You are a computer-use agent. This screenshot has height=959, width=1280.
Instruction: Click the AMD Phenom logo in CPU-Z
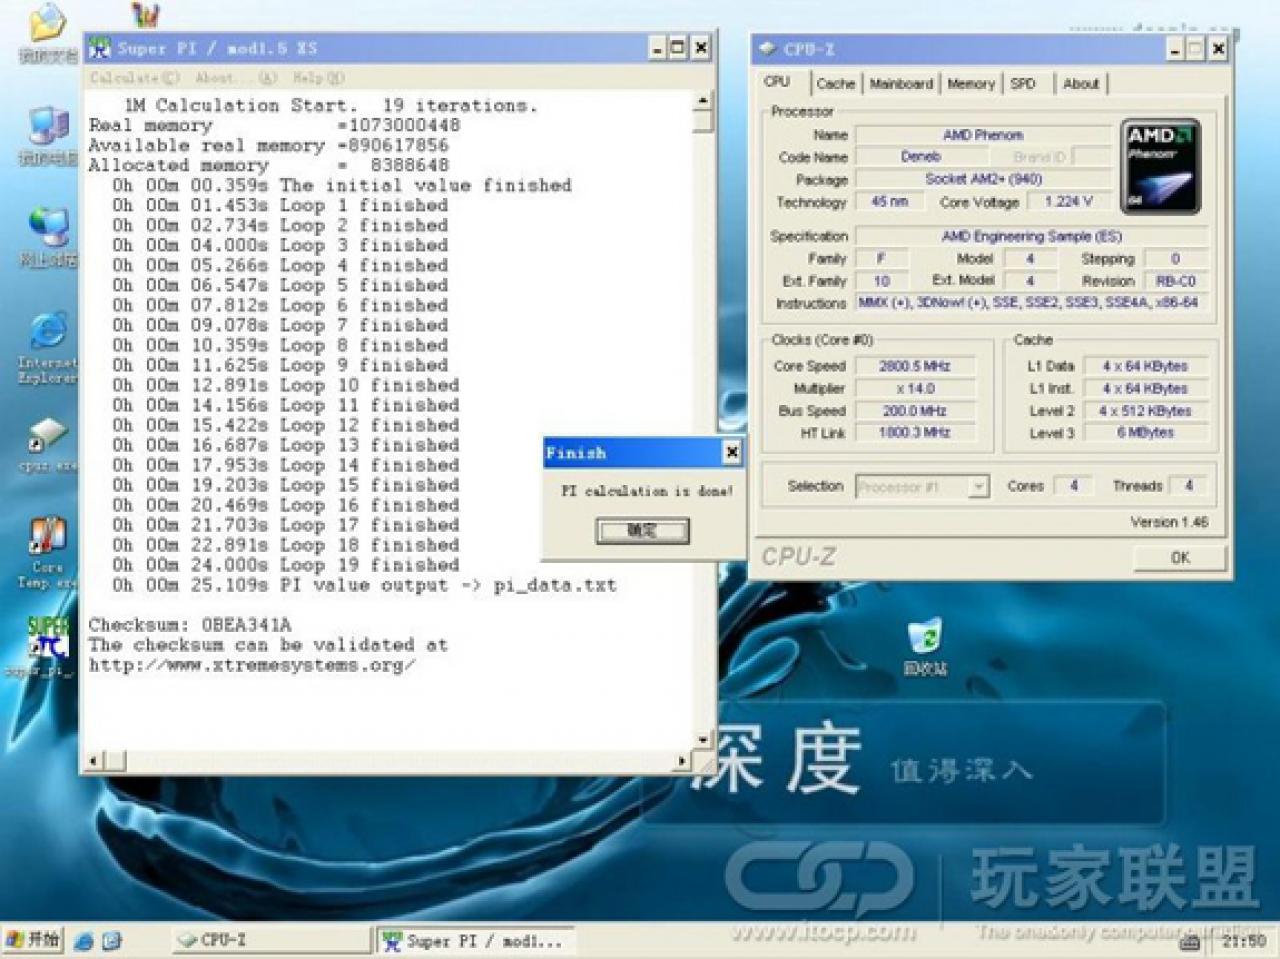[x=1161, y=166]
